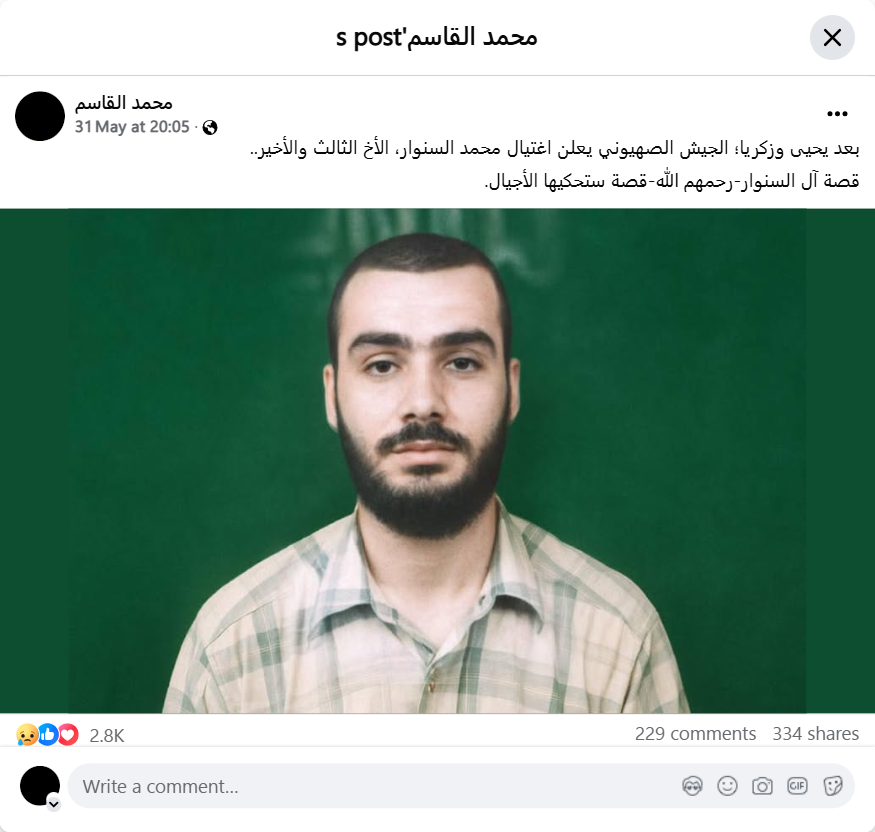Viewport: 875px width, 832px height.
Task: Open the post author's name link
Action: click(x=124, y=103)
